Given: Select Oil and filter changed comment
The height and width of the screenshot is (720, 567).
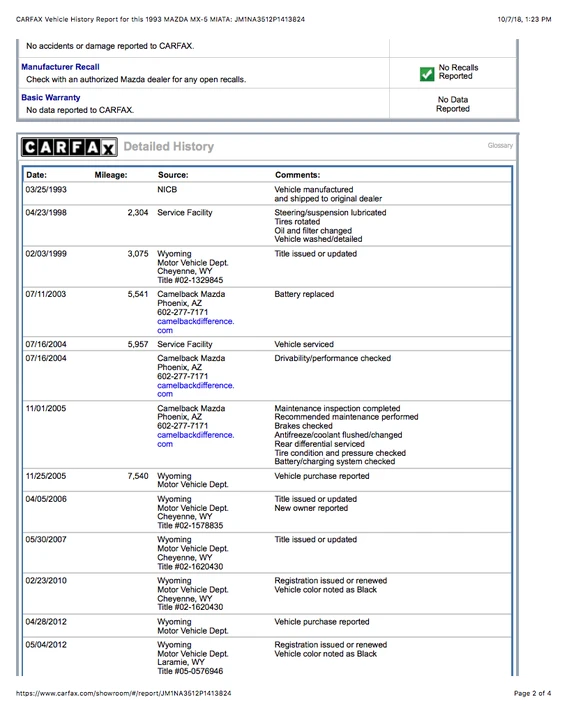Looking at the screenshot, I should pyautogui.click(x=313, y=231).
